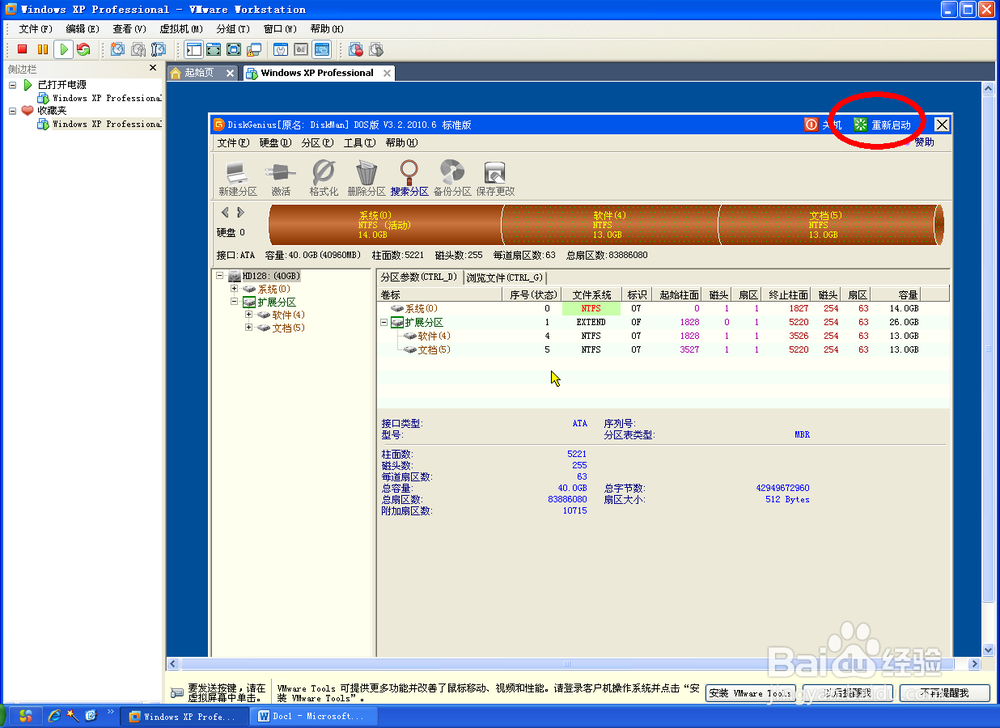Open the snapshot manager icon
Image resolution: width=1000 pixels, height=728 pixels.
[158, 49]
